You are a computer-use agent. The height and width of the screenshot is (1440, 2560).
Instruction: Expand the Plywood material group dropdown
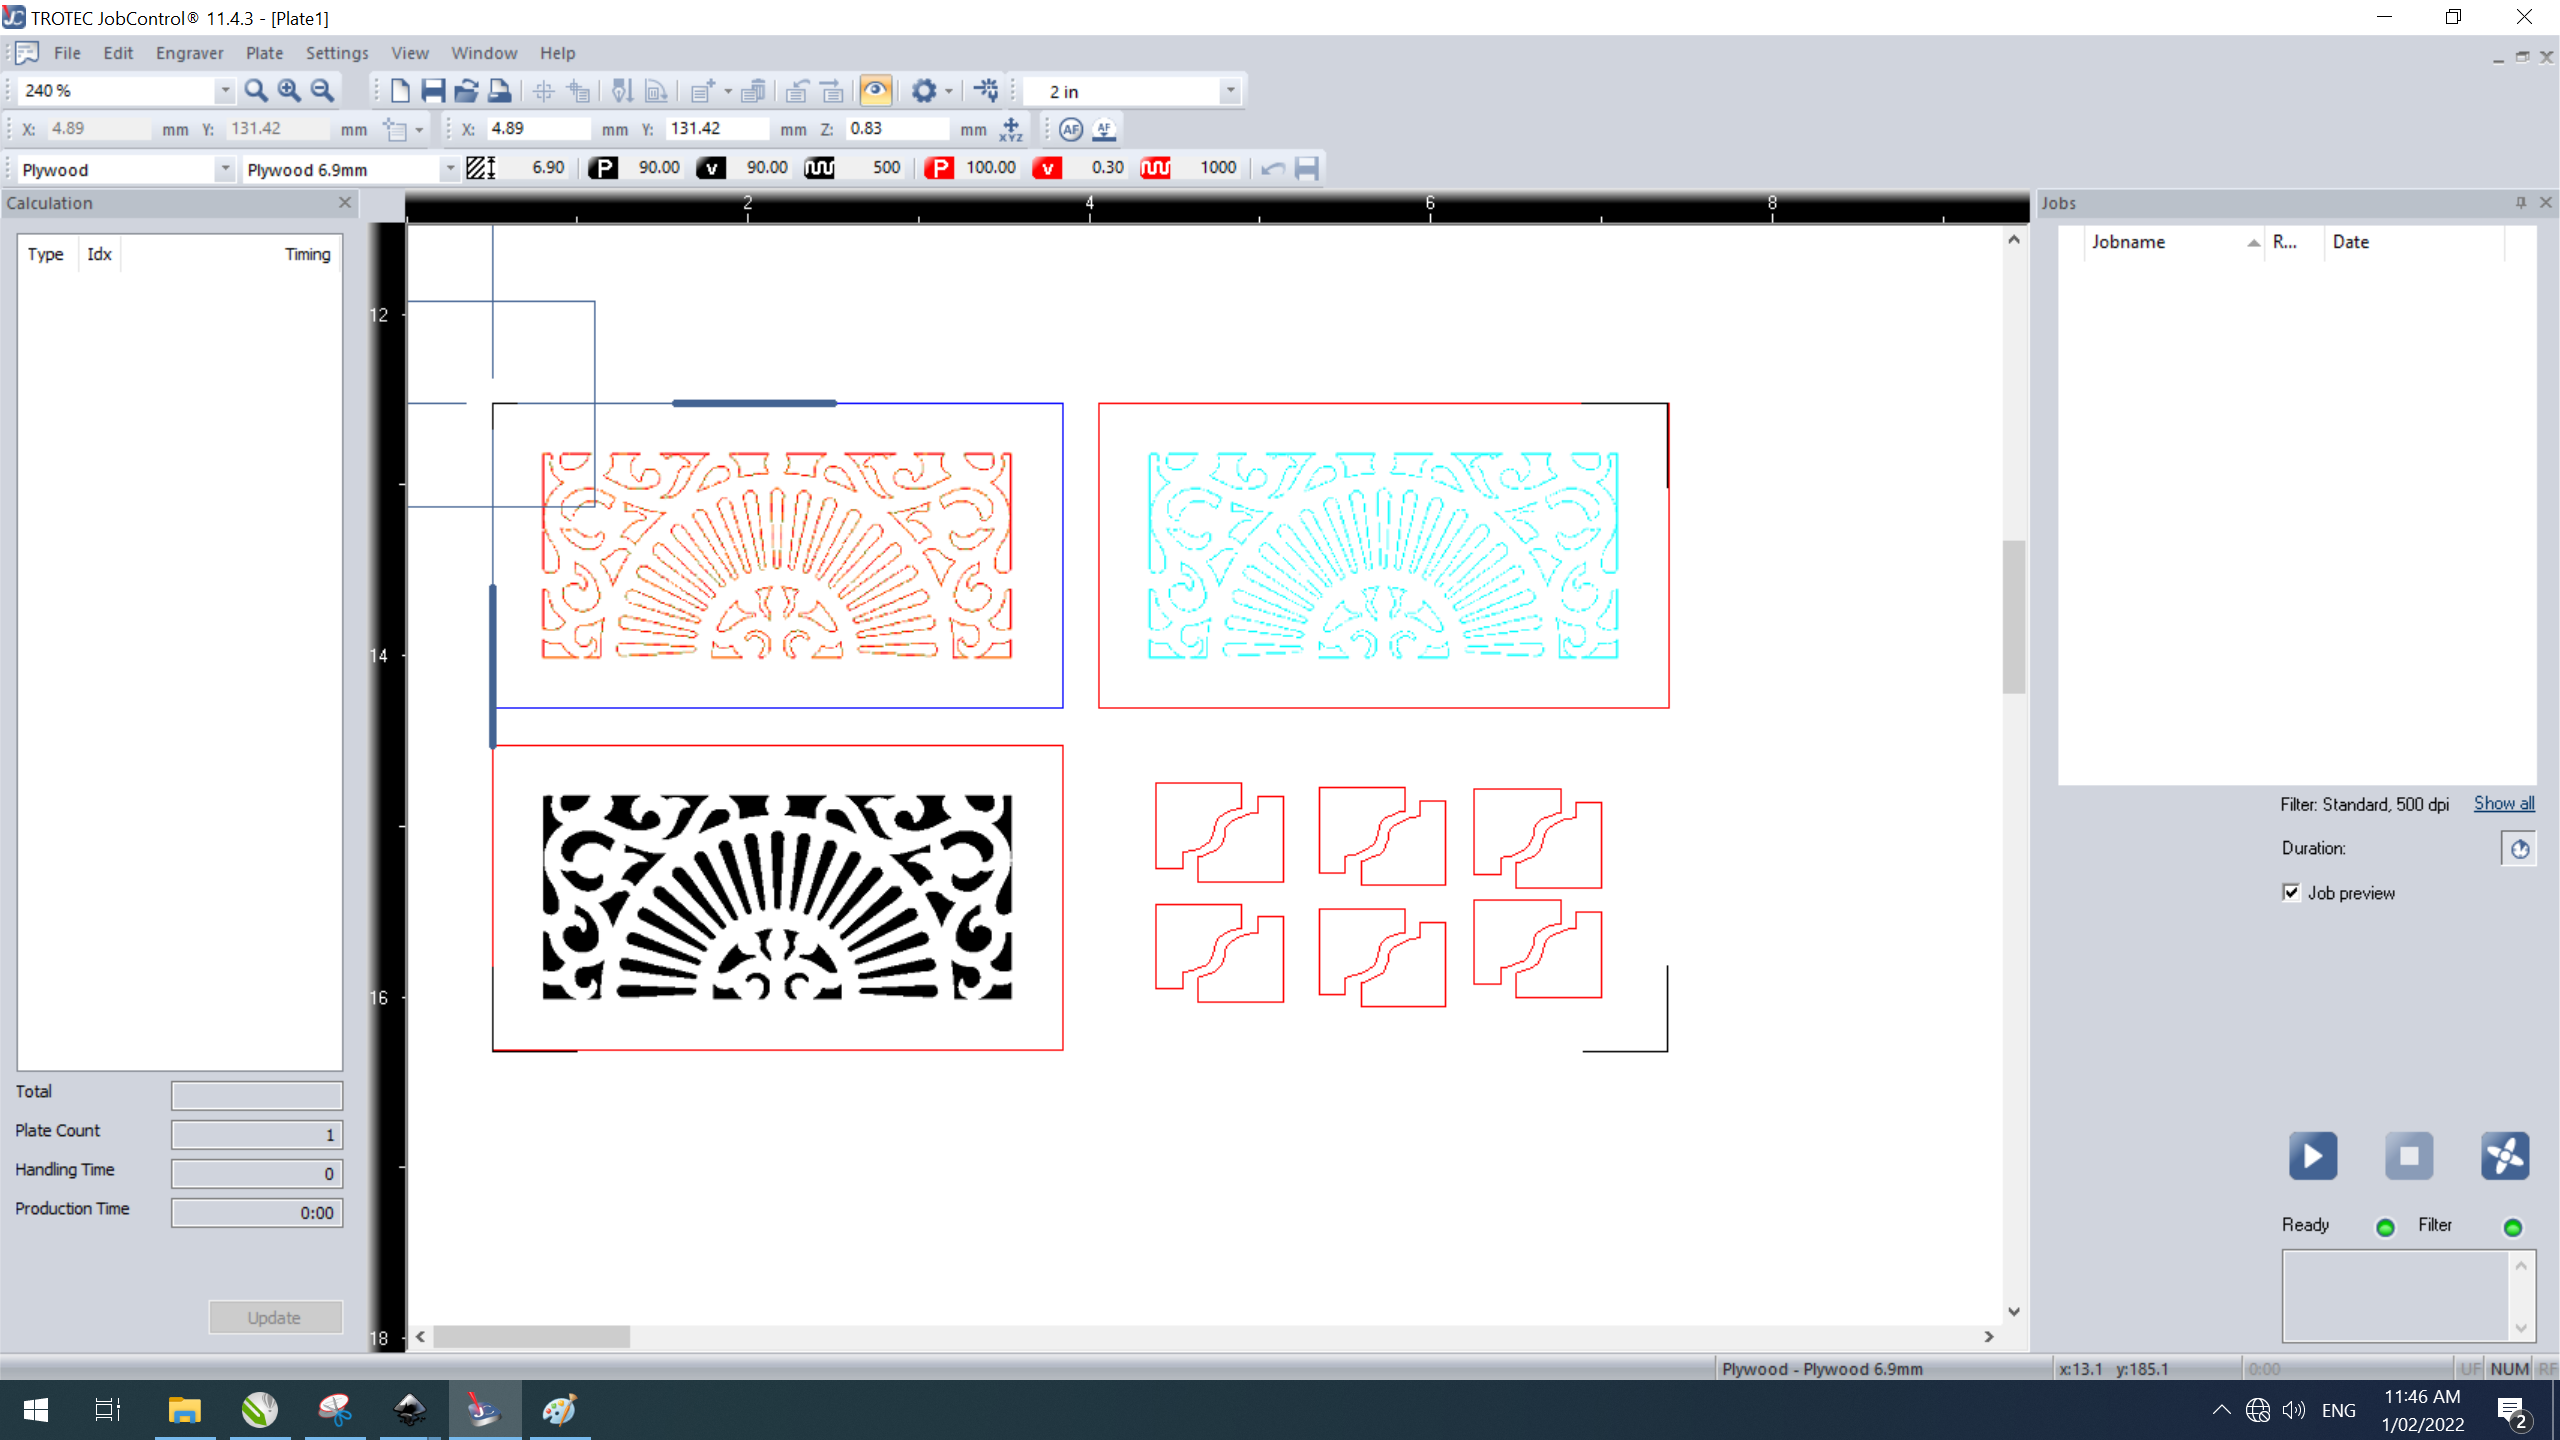click(x=225, y=169)
